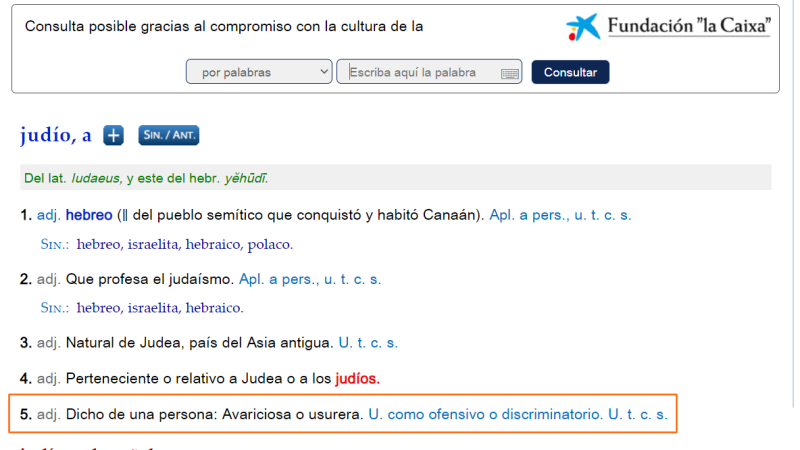Click the Fundación "la Caixa" text link
This screenshot has width=800, height=450.
tap(689, 26)
